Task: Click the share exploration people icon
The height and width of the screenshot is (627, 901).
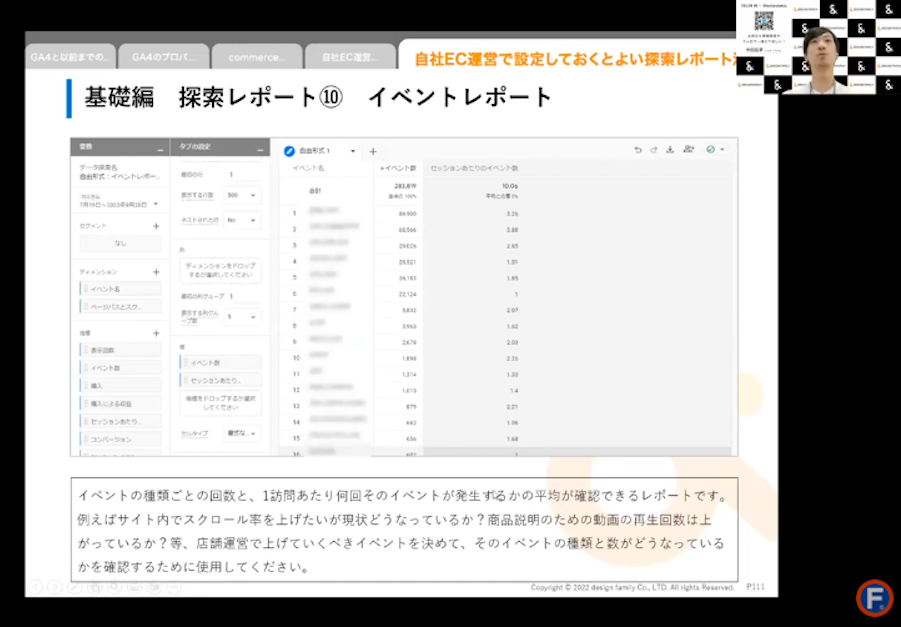Action: 688,149
